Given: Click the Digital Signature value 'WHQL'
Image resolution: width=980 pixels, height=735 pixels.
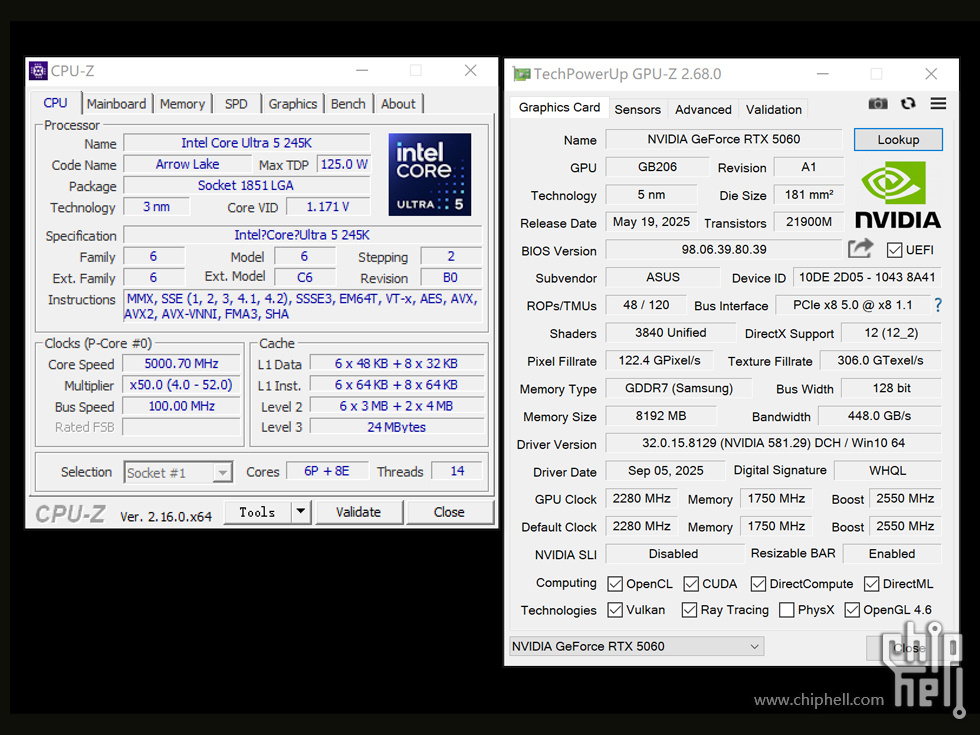Looking at the screenshot, I should (x=888, y=471).
